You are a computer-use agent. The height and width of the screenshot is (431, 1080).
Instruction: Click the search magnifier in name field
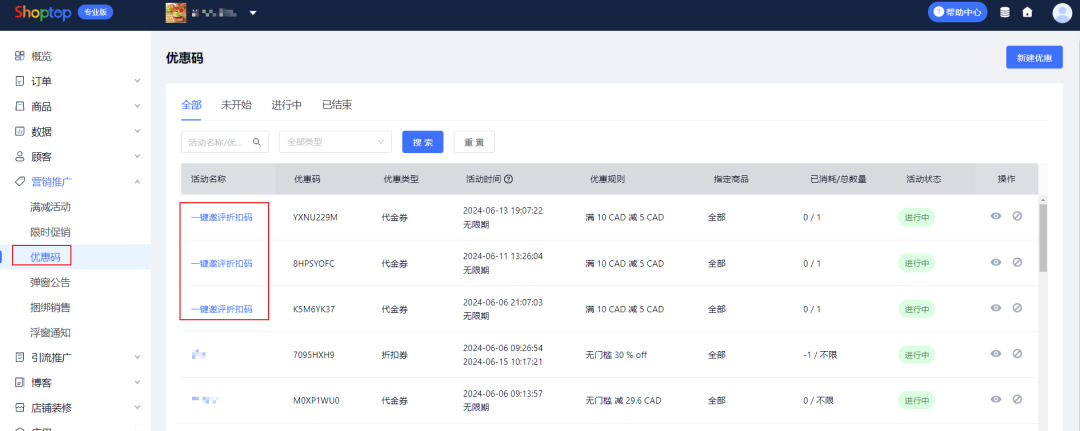tap(258, 142)
